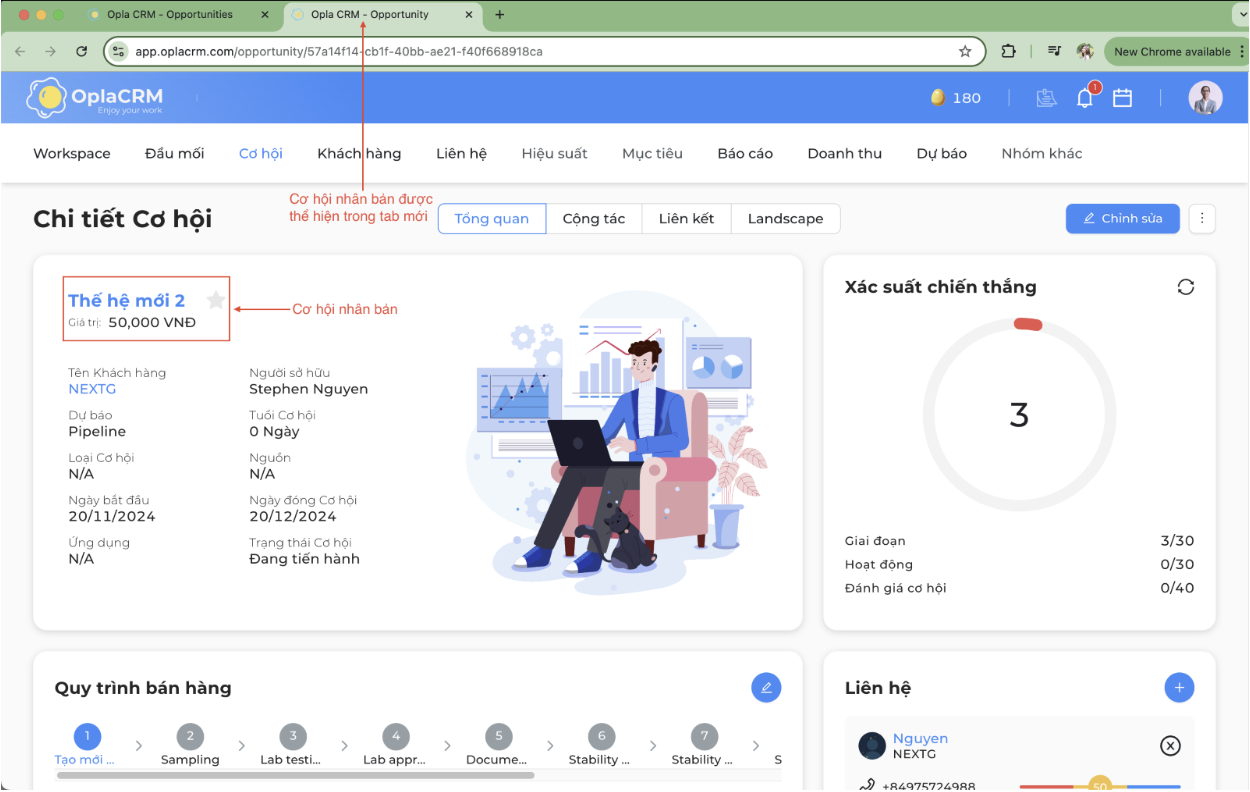Edit the Quy trình bán hàng pipeline
The height and width of the screenshot is (792, 1250).
pos(766,687)
